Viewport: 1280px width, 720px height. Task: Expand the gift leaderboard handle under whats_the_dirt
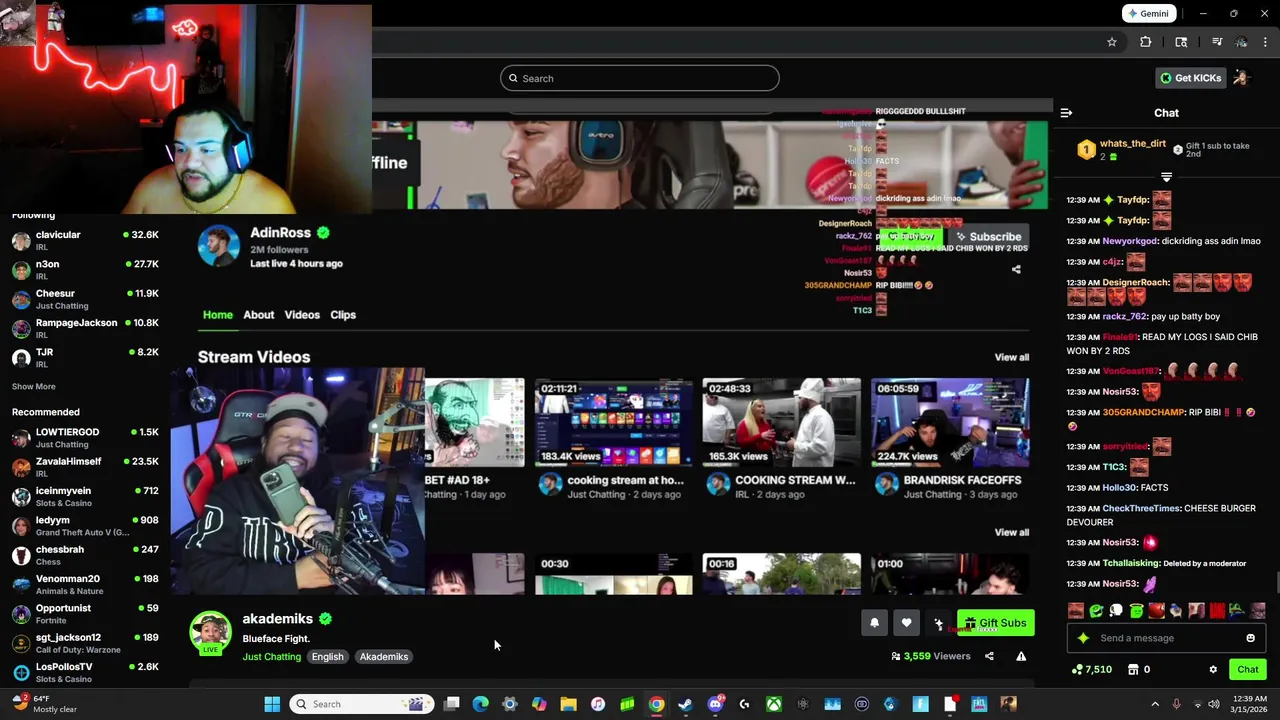[x=1166, y=177]
